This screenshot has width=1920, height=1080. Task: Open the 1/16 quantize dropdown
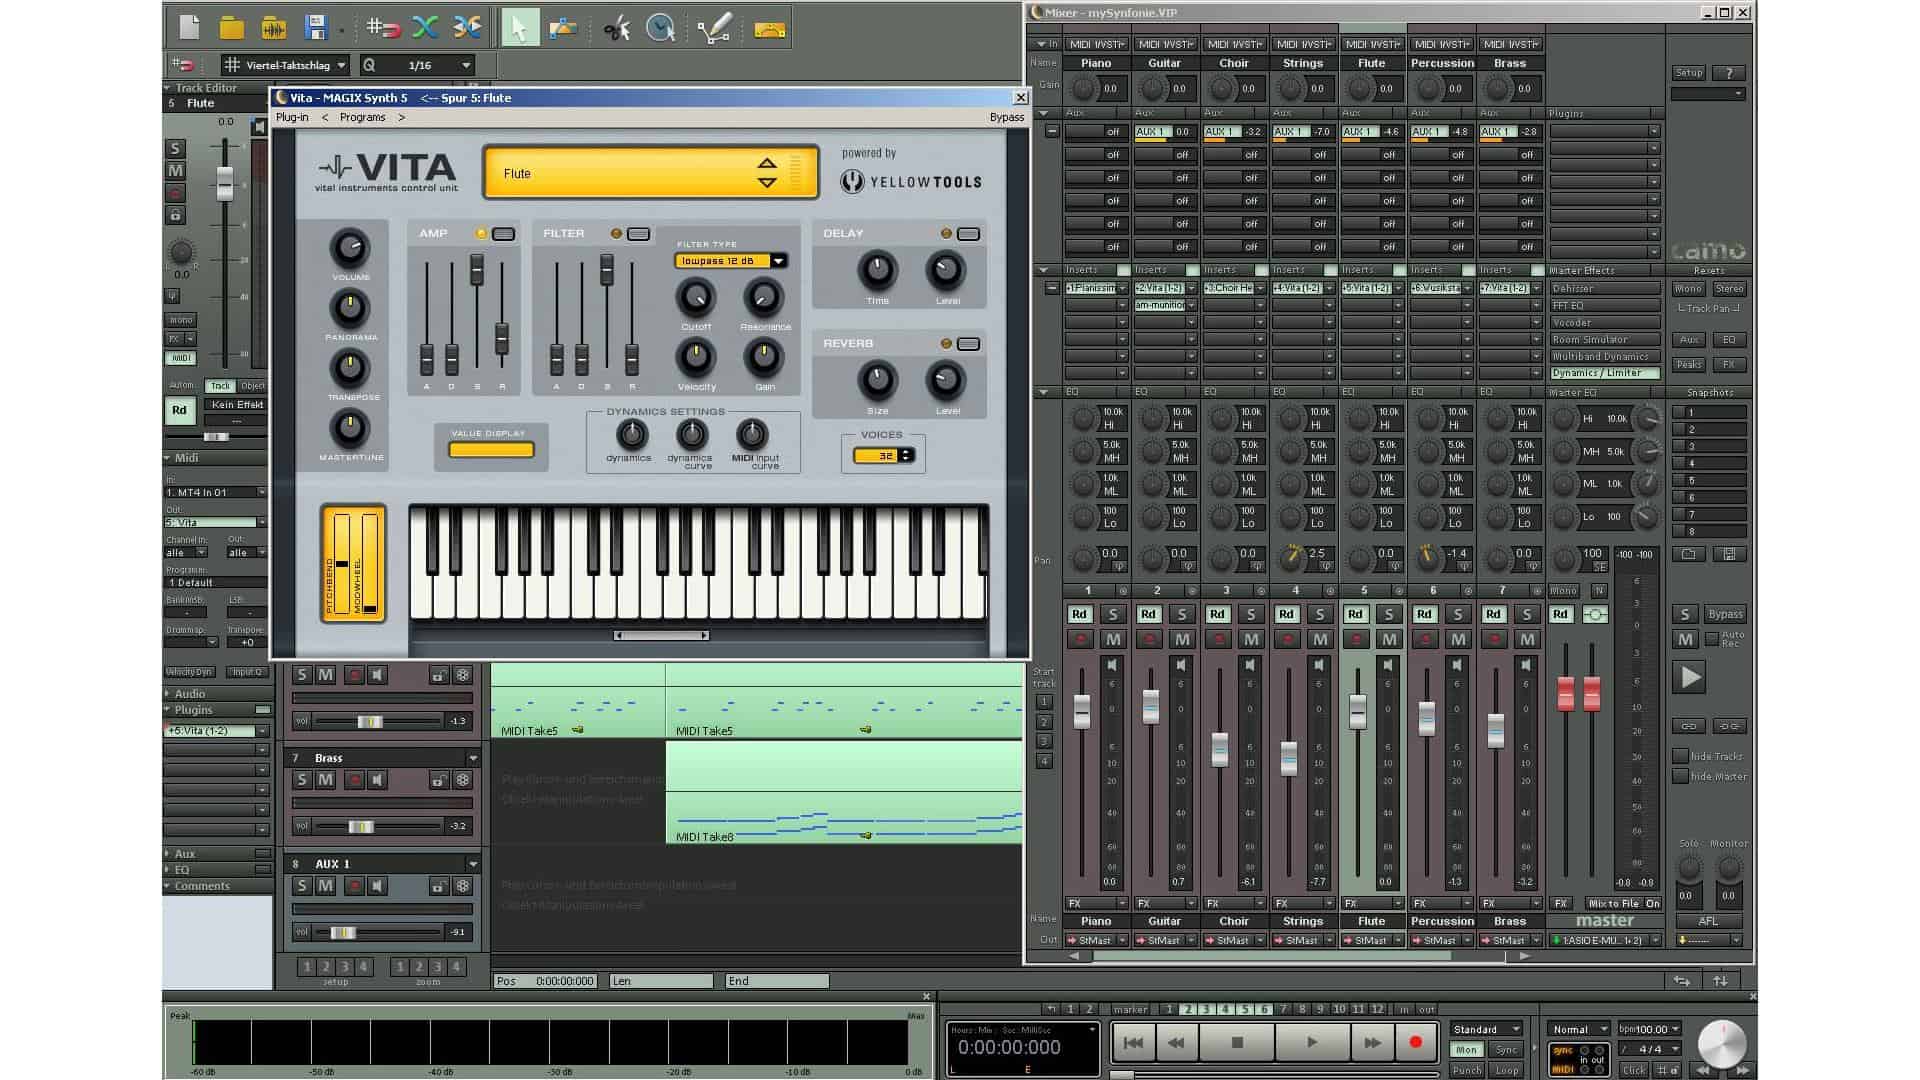(466, 65)
